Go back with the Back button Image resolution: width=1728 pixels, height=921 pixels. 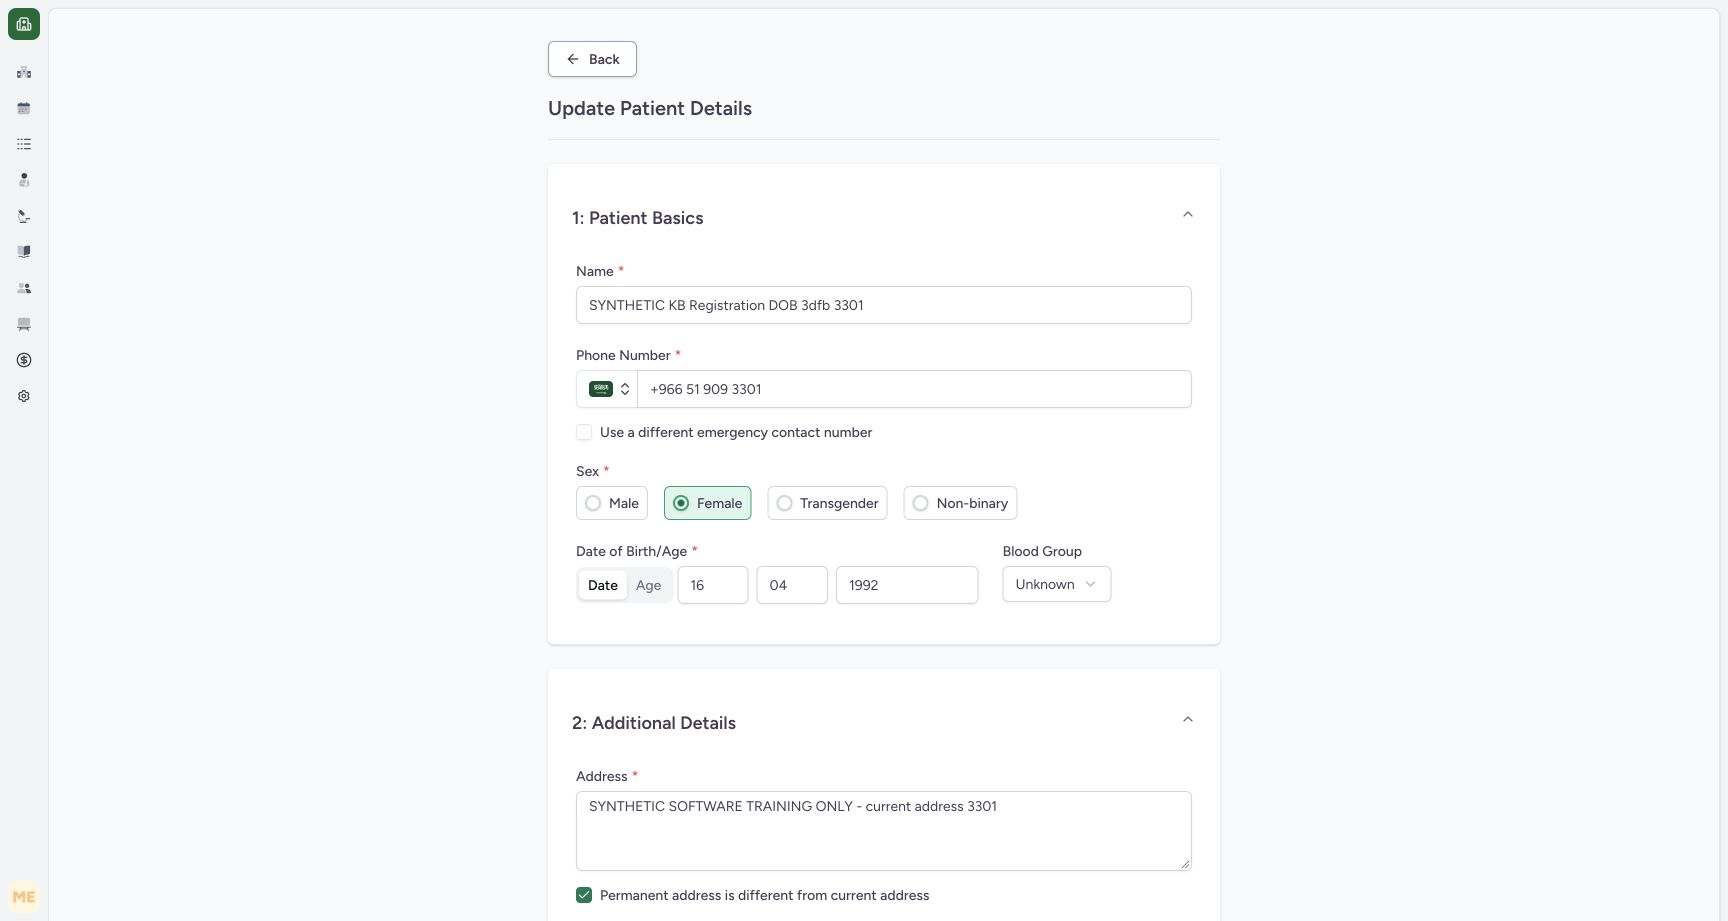(x=592, y=59)
